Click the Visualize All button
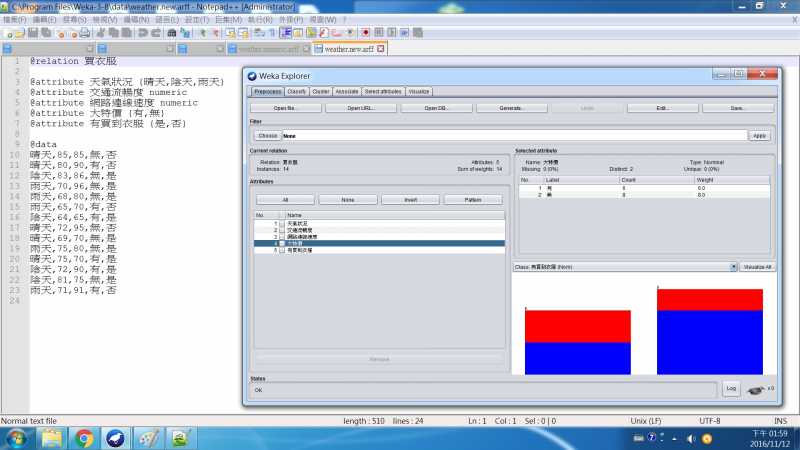This screenshot has height=450, width=800. point(758,267)
